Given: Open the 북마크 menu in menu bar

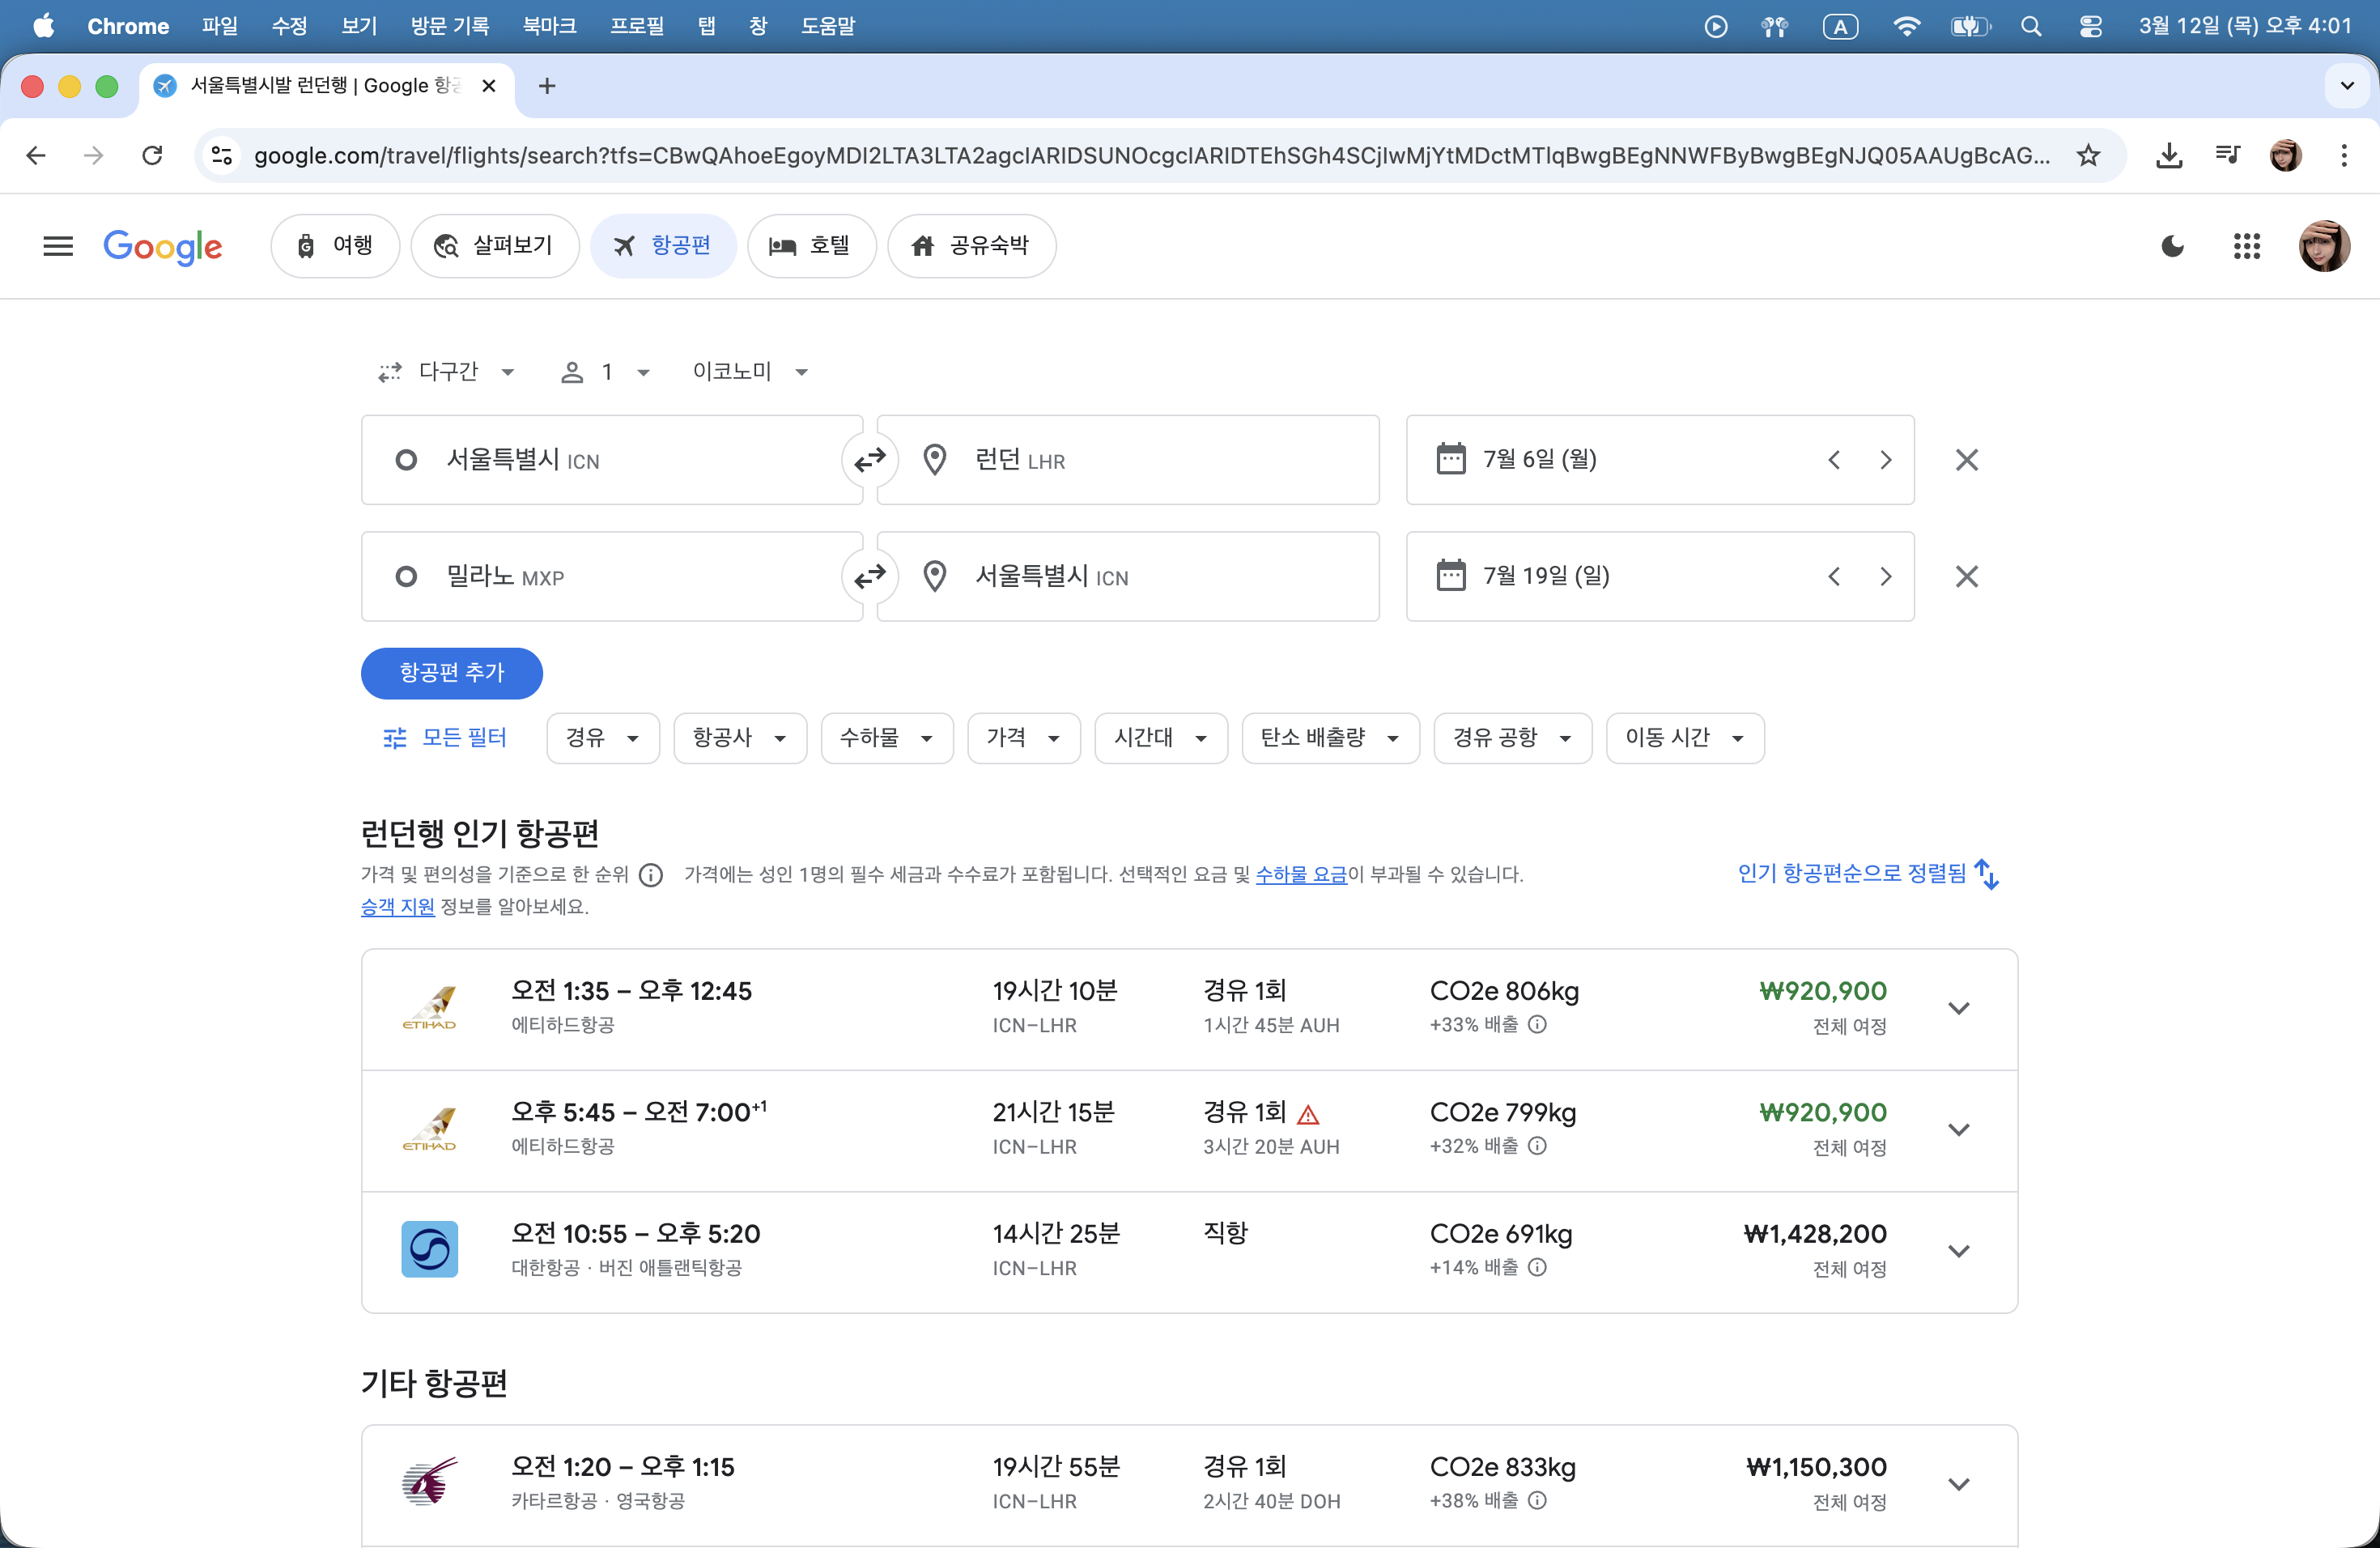Looking at the screenshot, I should pyautogui.click(x=549, y=26).
